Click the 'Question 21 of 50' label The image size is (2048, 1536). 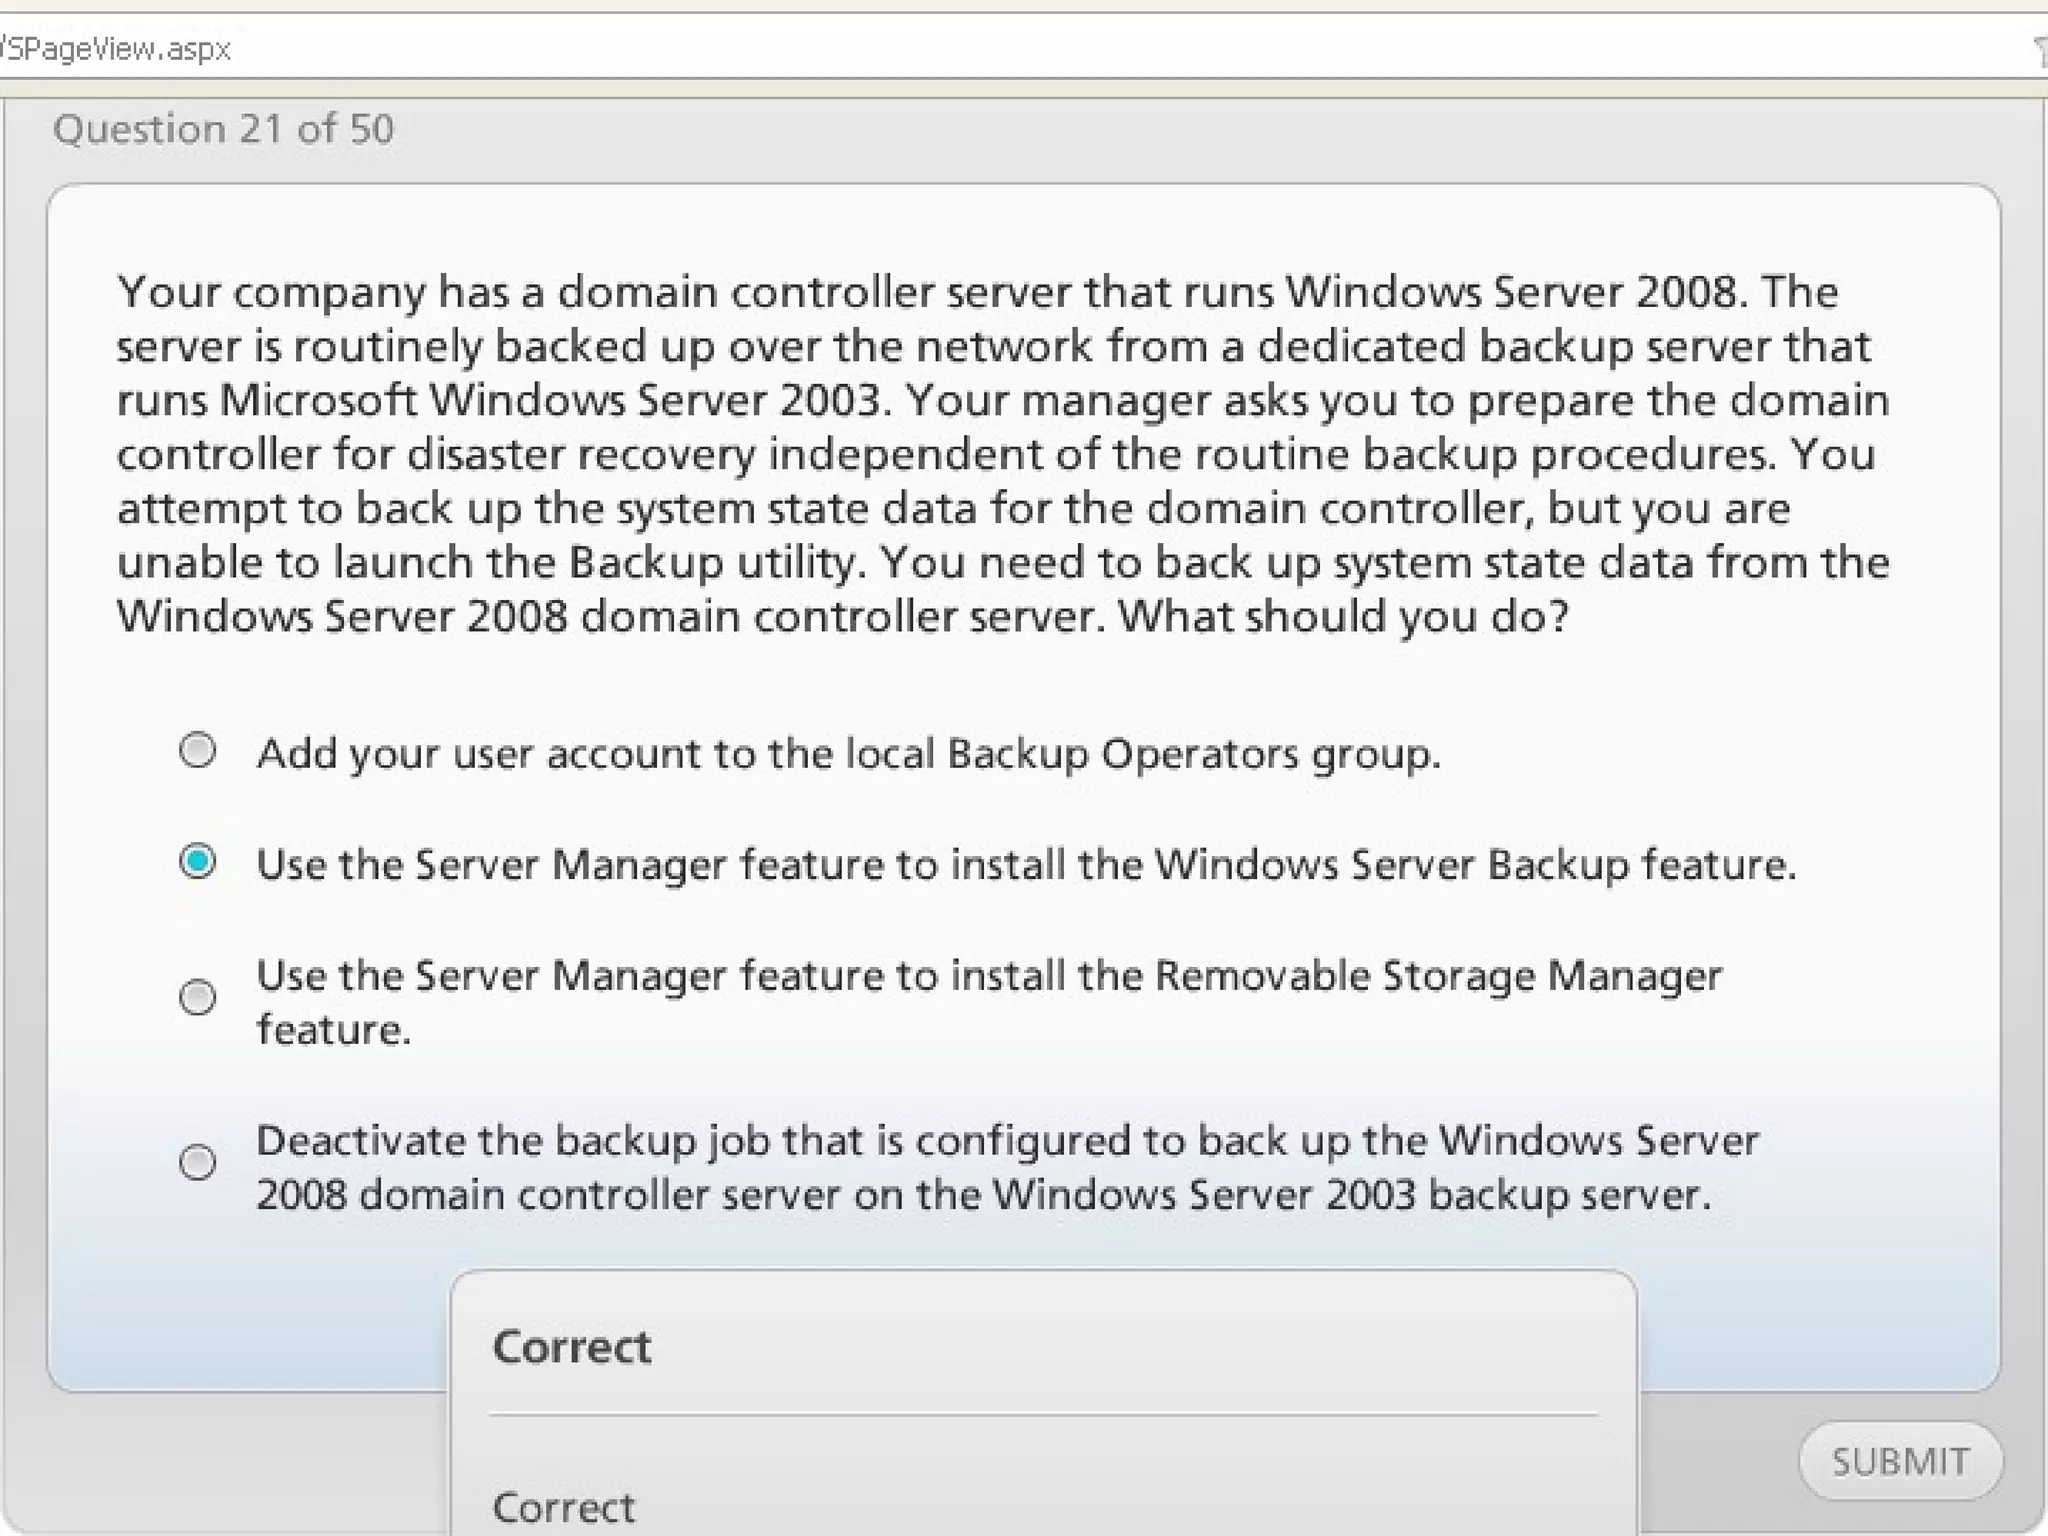point(224,129)
